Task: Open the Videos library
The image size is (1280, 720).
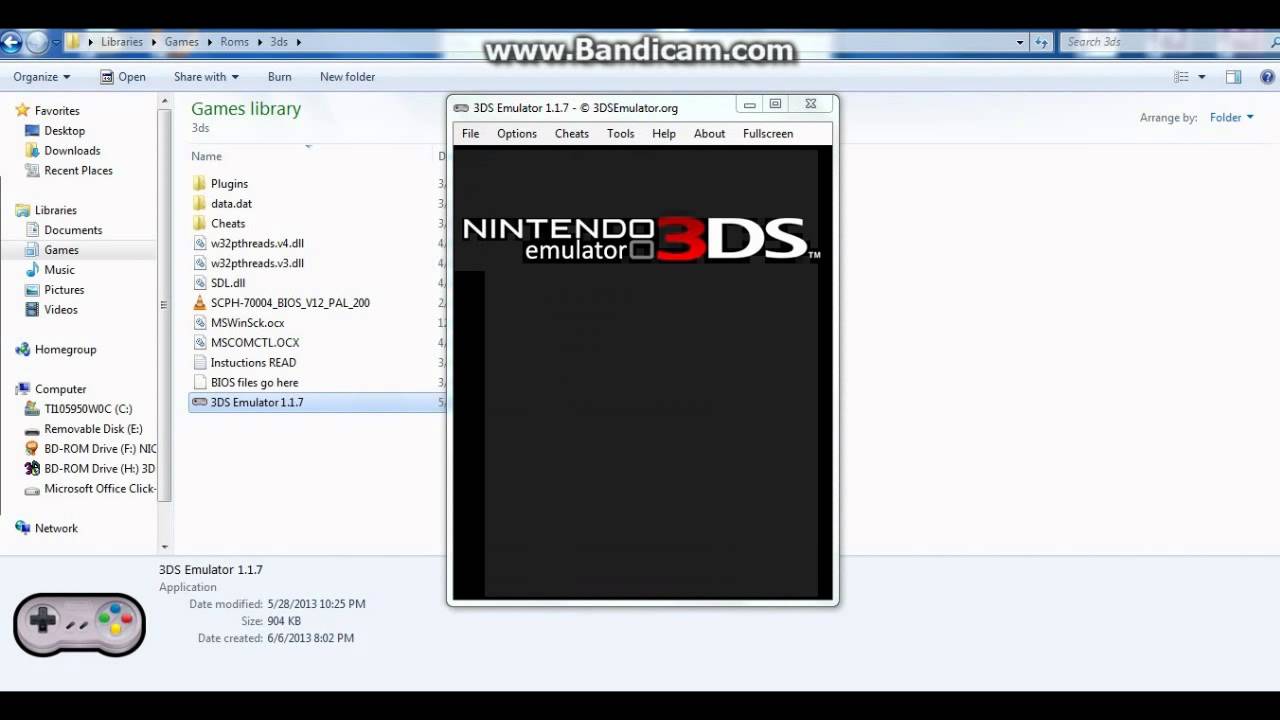Action: click(x=60, y=310)
